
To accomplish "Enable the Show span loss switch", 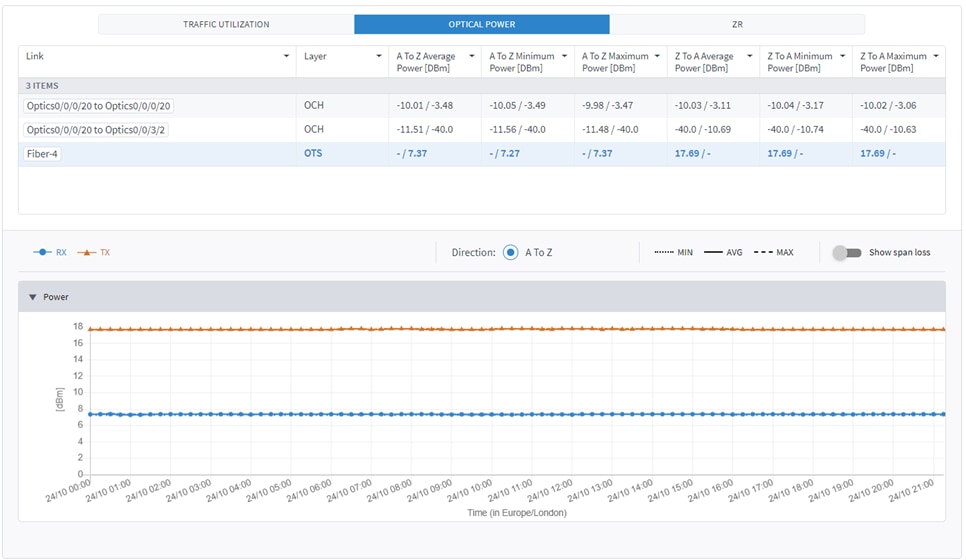I will click(847, 252).
